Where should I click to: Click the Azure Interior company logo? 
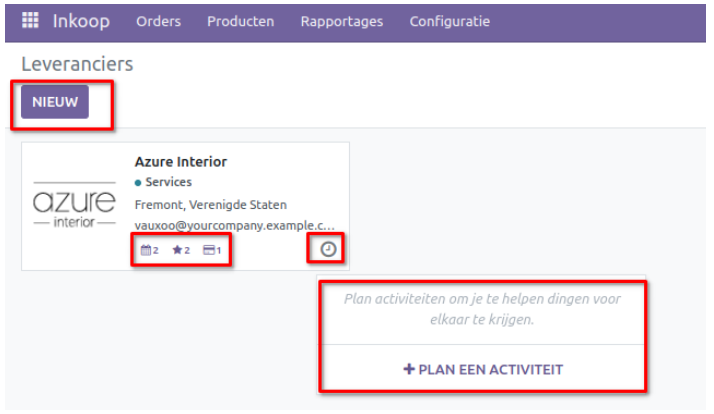coord(75,207)
